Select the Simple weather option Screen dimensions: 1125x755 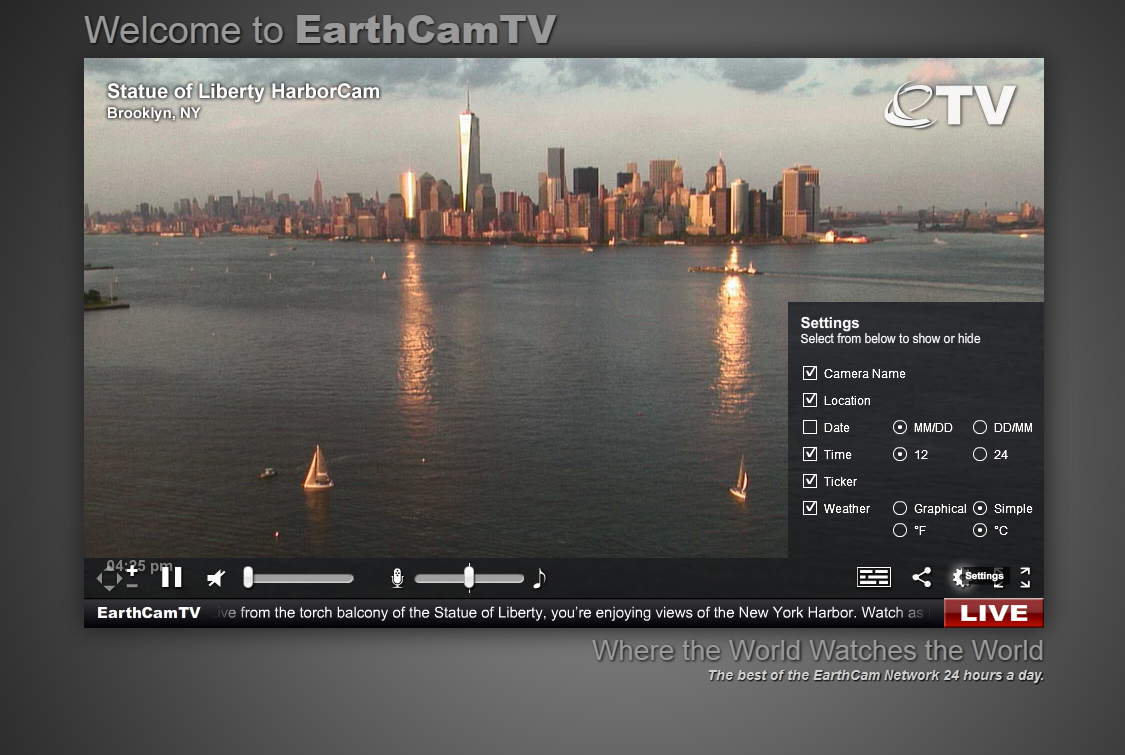[980, 508]
